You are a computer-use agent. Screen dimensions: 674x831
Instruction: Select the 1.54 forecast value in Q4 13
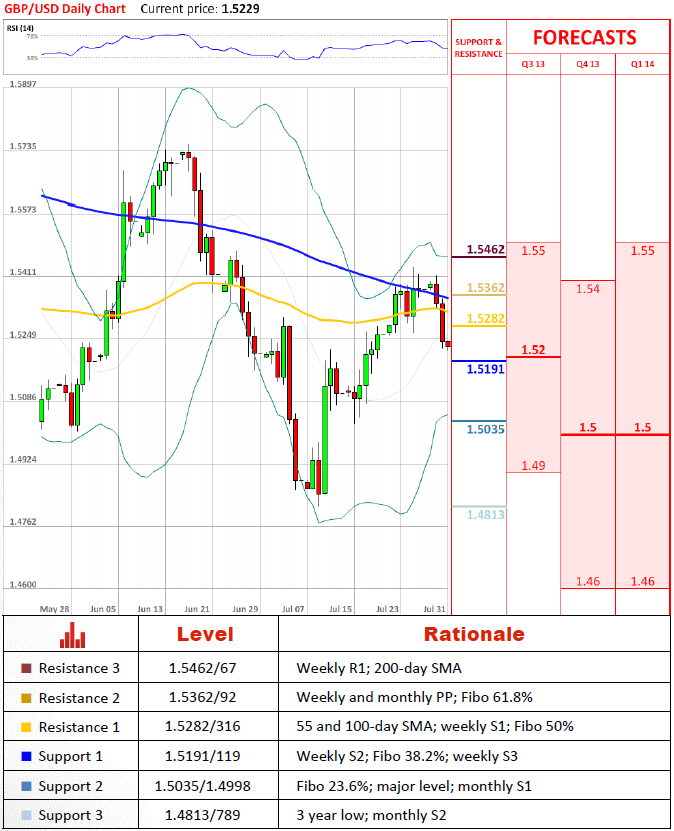pos(588,289)
